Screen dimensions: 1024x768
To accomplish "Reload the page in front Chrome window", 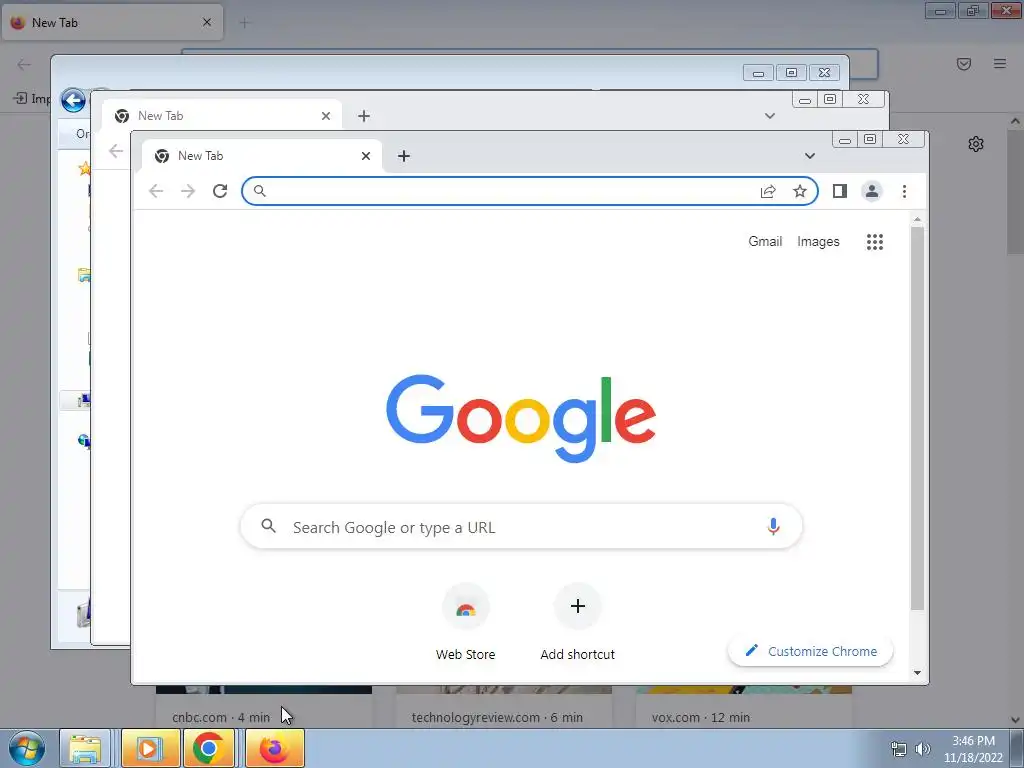I will (220, 191).
